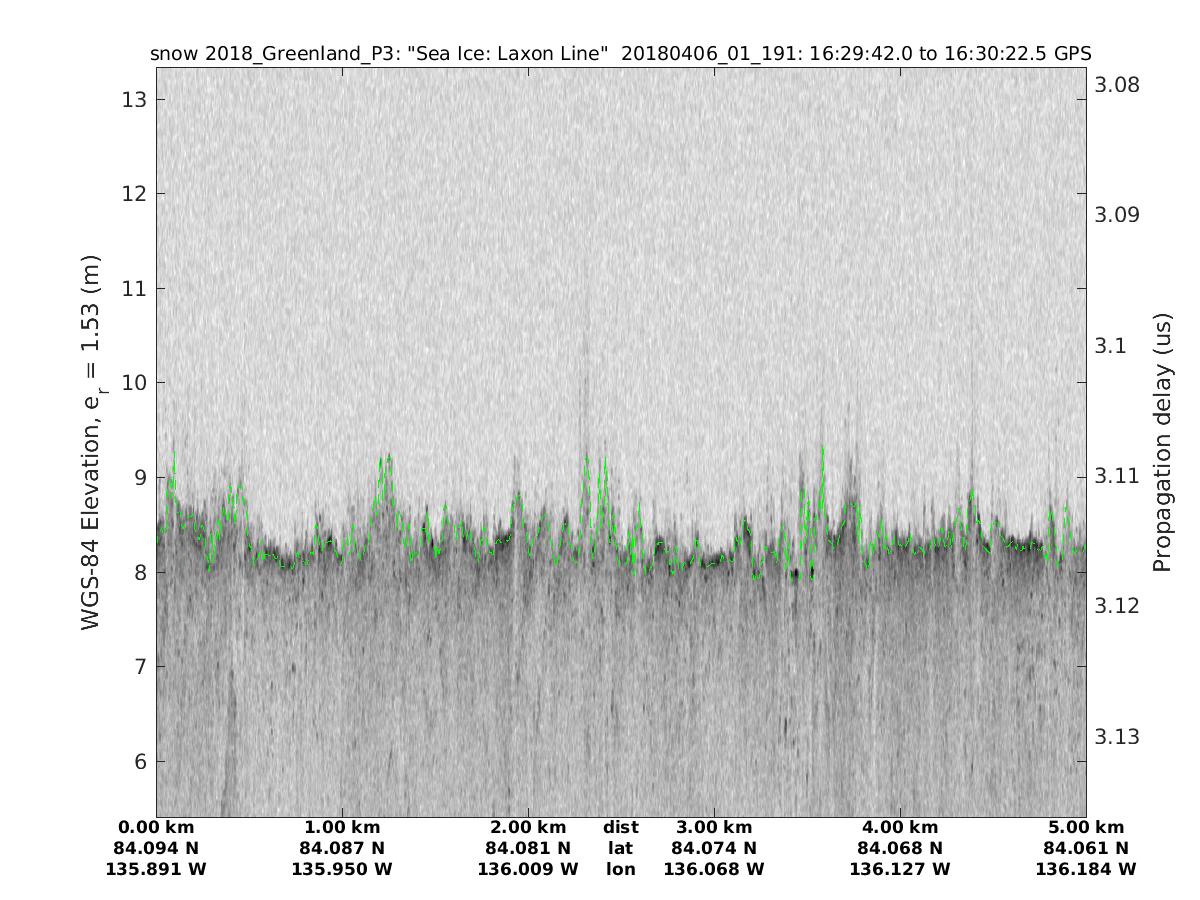Click the 136.127 W longitude label

tap(900, 870)
